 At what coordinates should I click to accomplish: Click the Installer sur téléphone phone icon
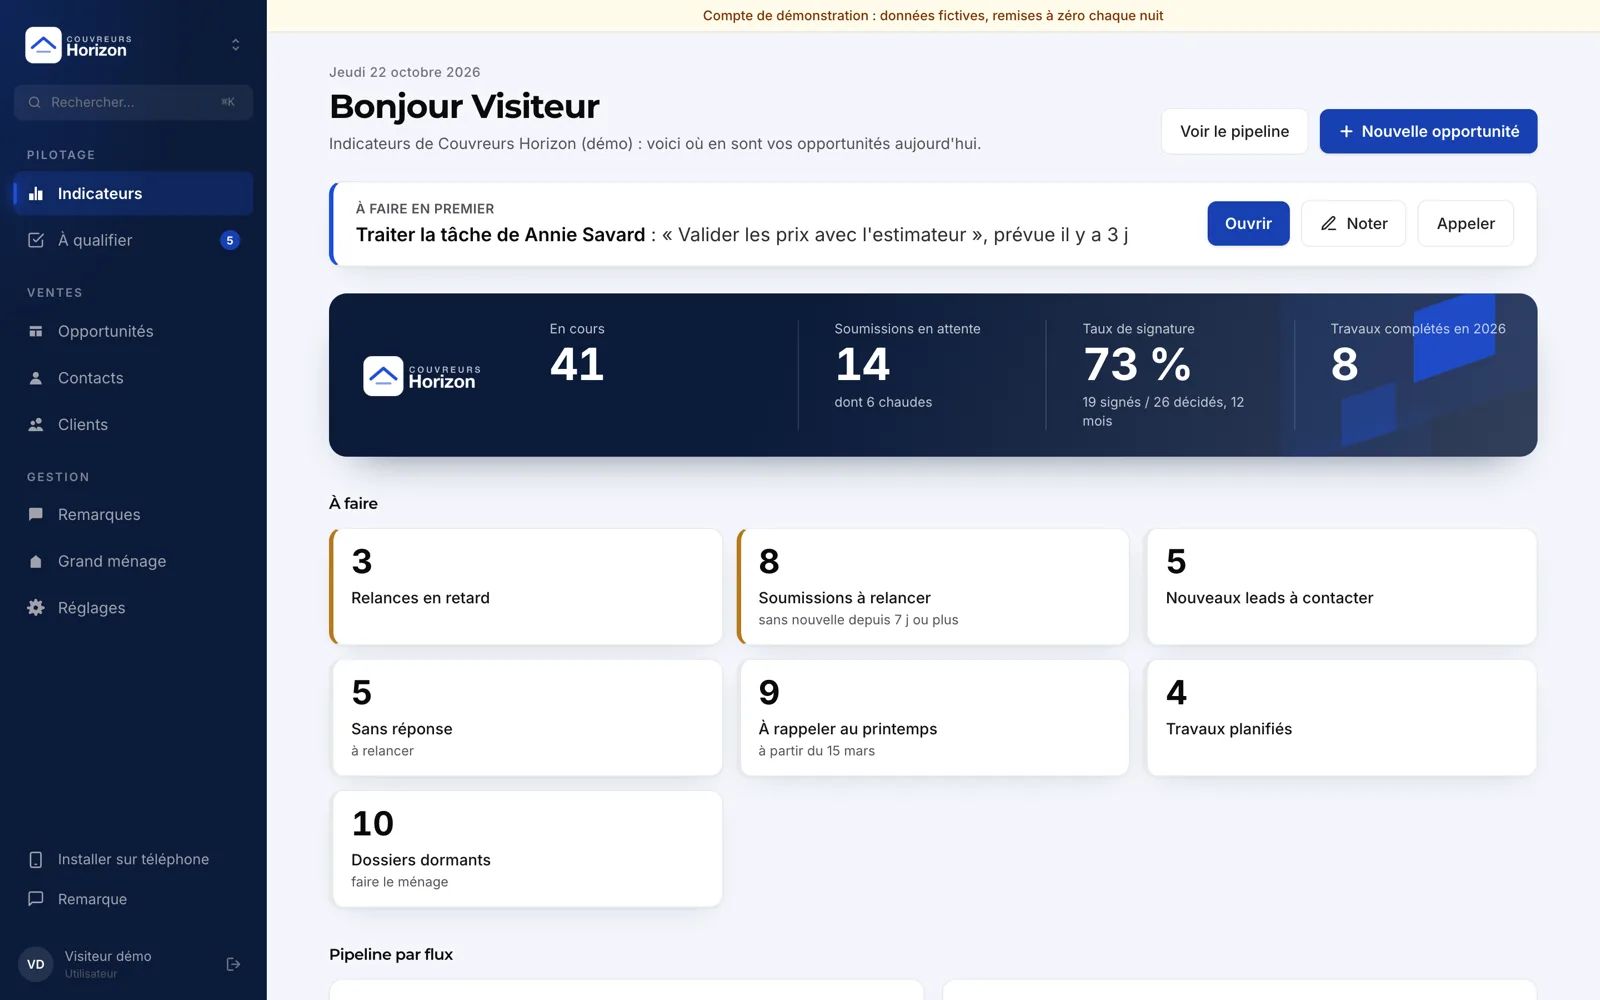(36, 860)
